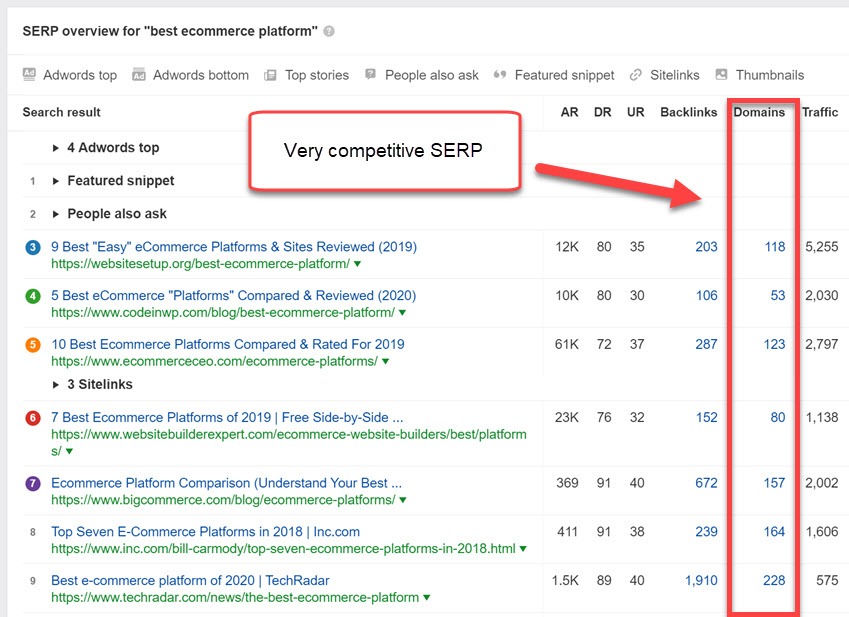Click the Featured snippet quote icon
This screenshot has width=849, height=617.
501,75
